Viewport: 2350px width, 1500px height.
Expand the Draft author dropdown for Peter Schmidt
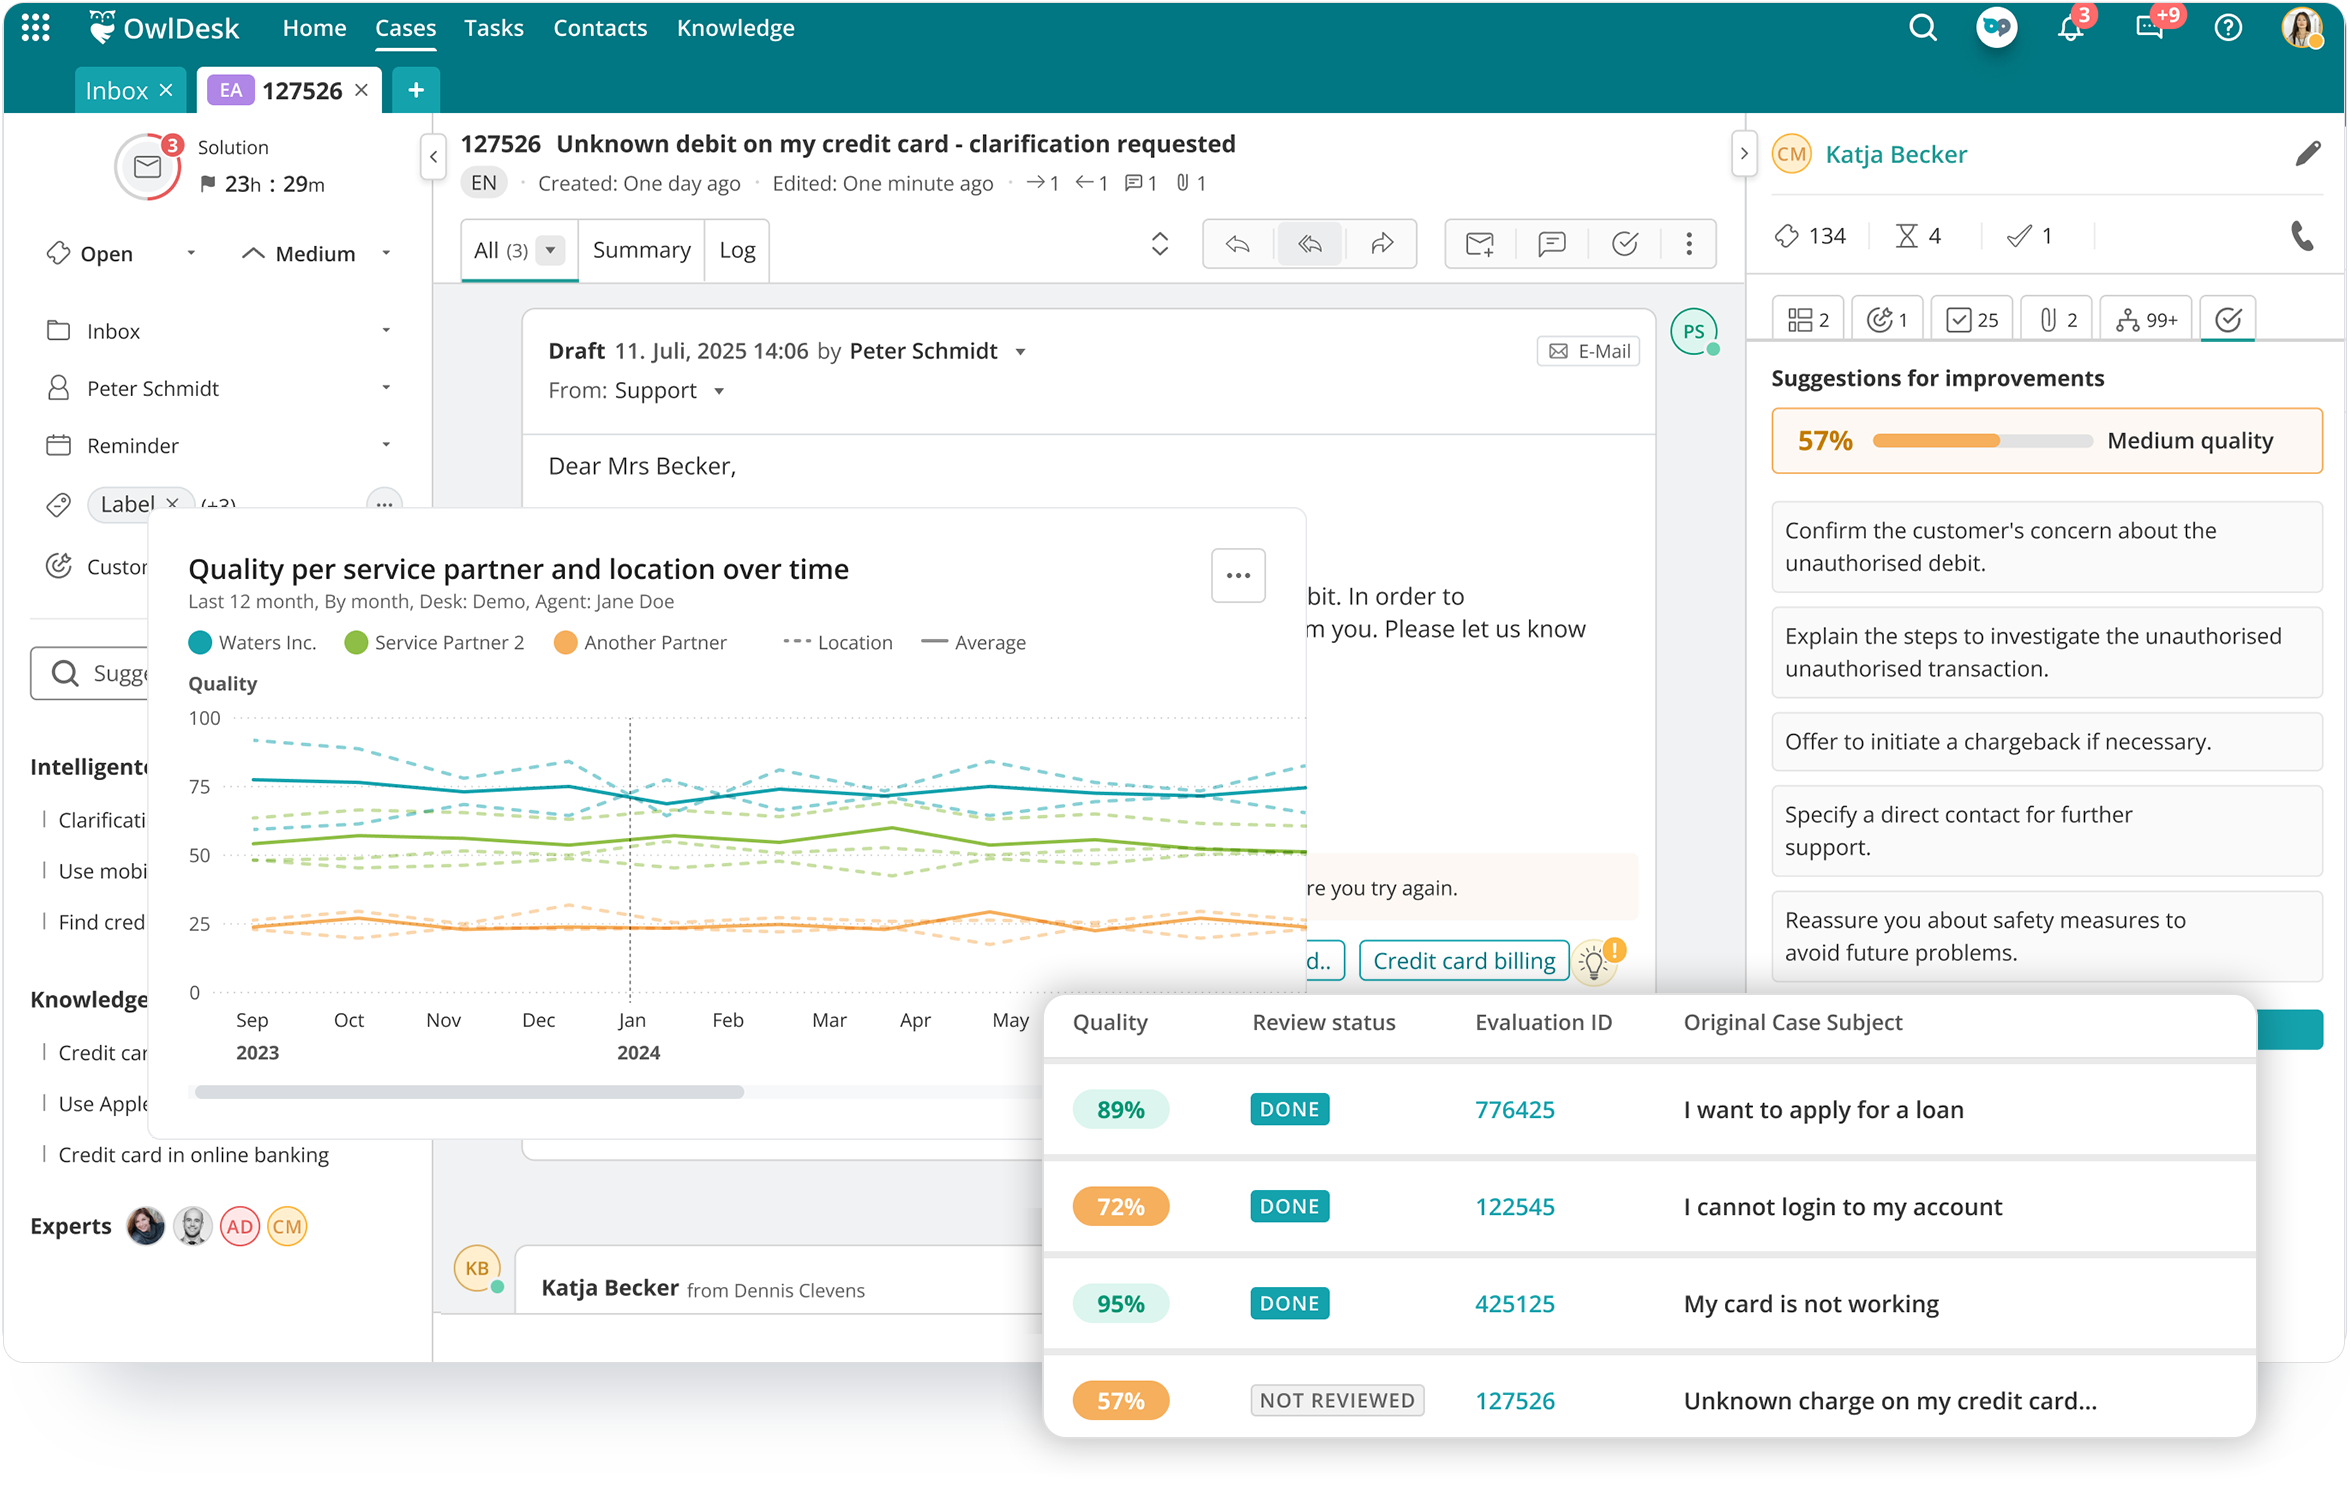[x=1020, y=351]
